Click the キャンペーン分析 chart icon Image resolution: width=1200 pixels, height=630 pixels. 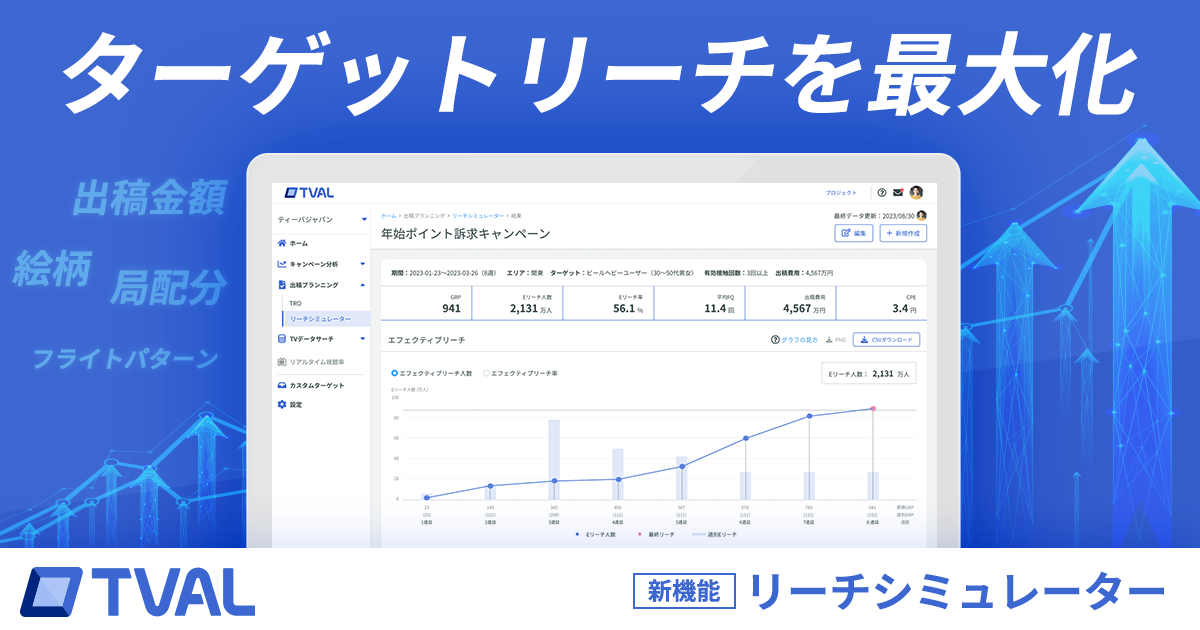[282, 264]
